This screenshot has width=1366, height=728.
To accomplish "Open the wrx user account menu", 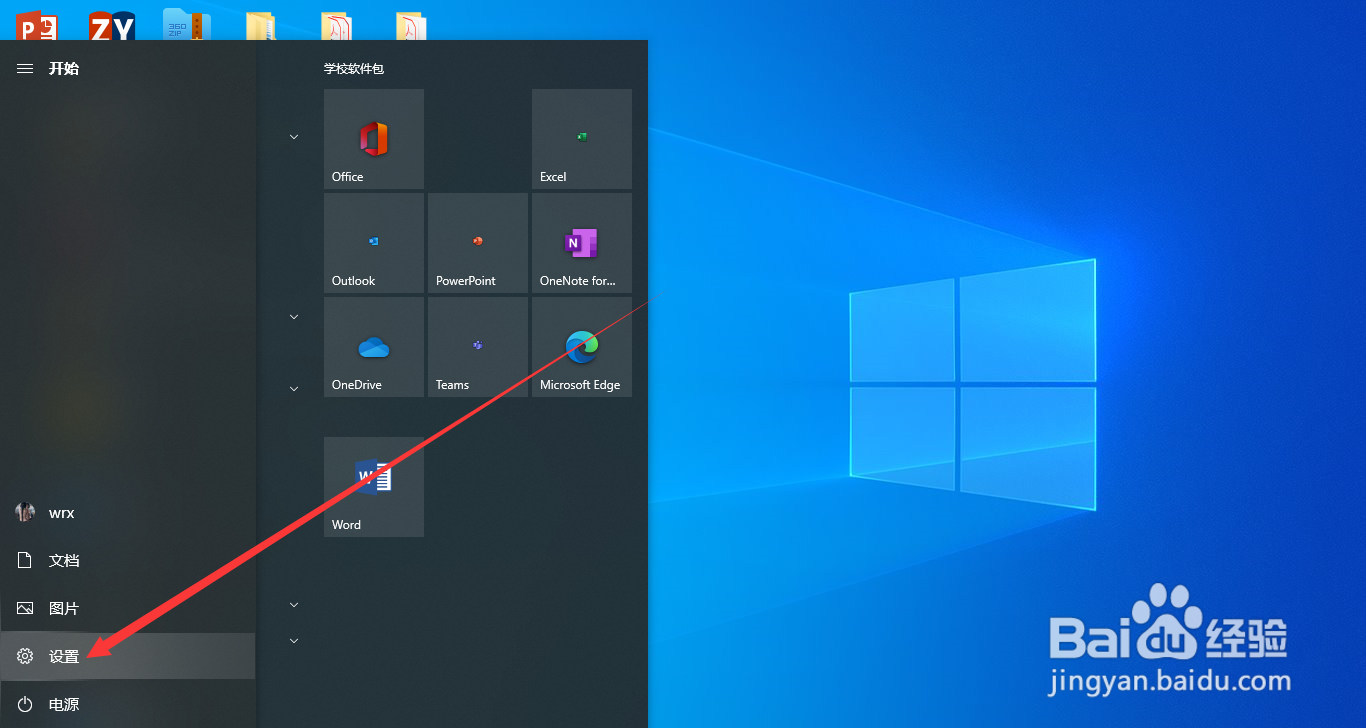I will tap(128, 512).
